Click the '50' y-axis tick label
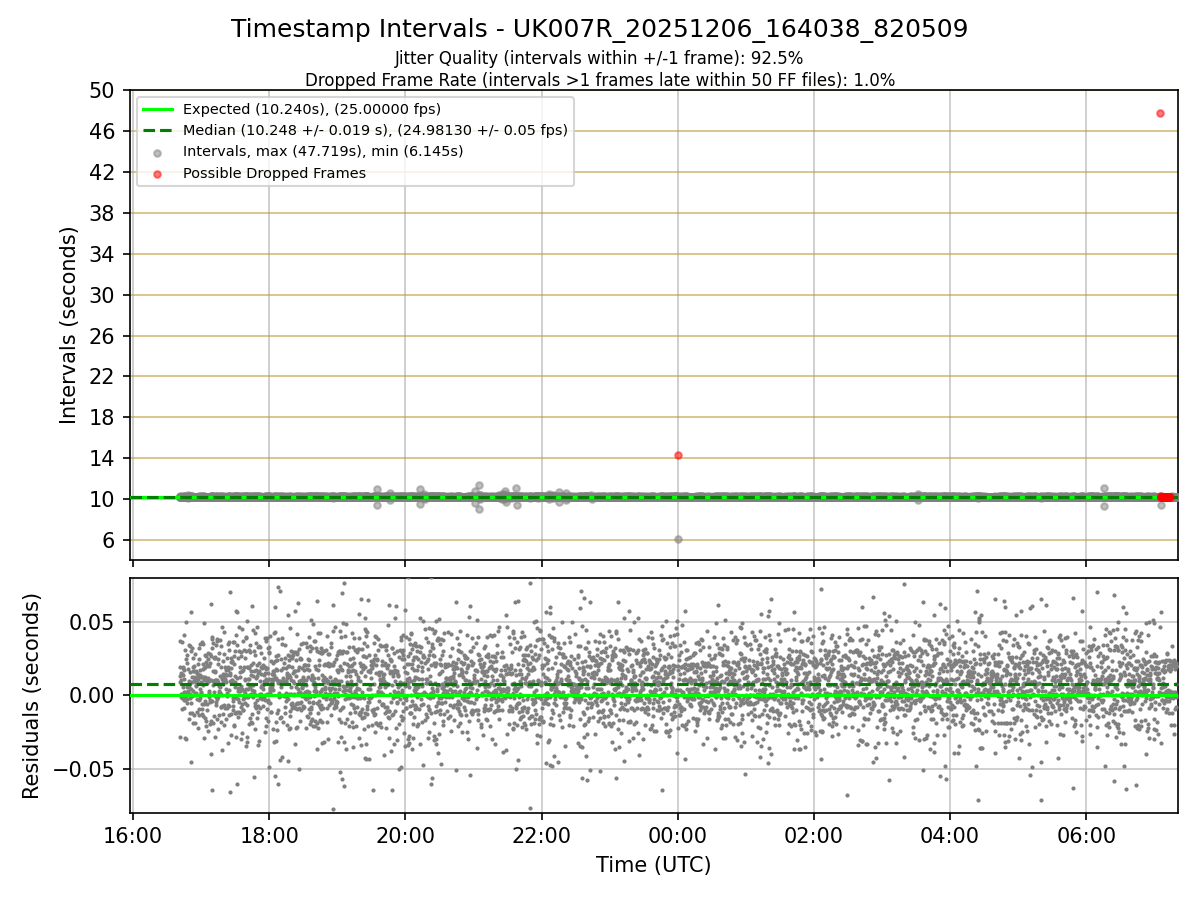 [103, 91]
